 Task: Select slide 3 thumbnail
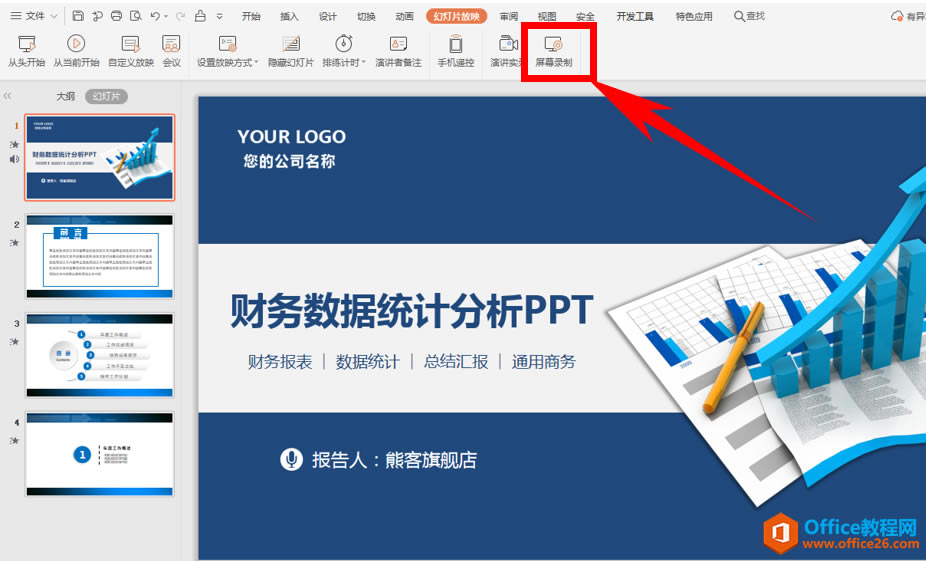point(100,355)
